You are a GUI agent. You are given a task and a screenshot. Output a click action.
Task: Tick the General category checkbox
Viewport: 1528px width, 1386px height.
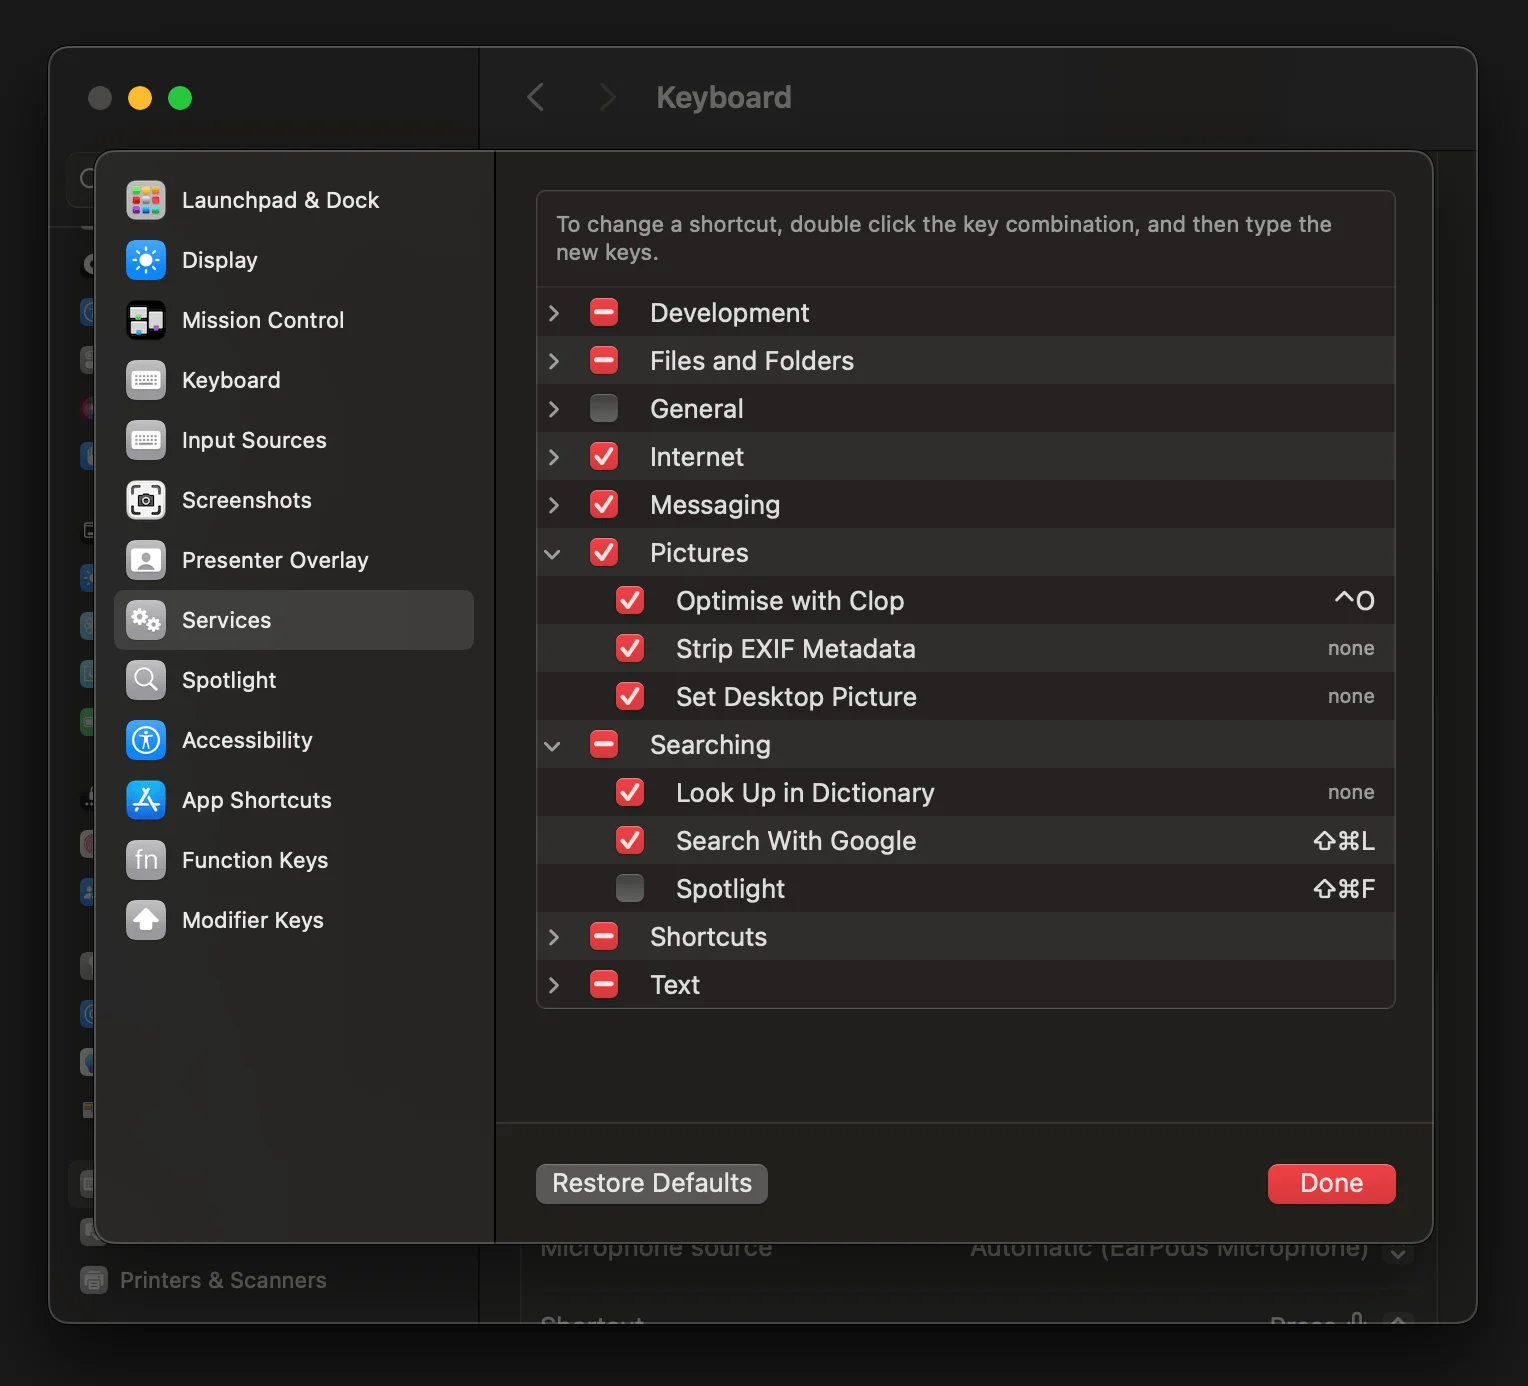[604, 408]
